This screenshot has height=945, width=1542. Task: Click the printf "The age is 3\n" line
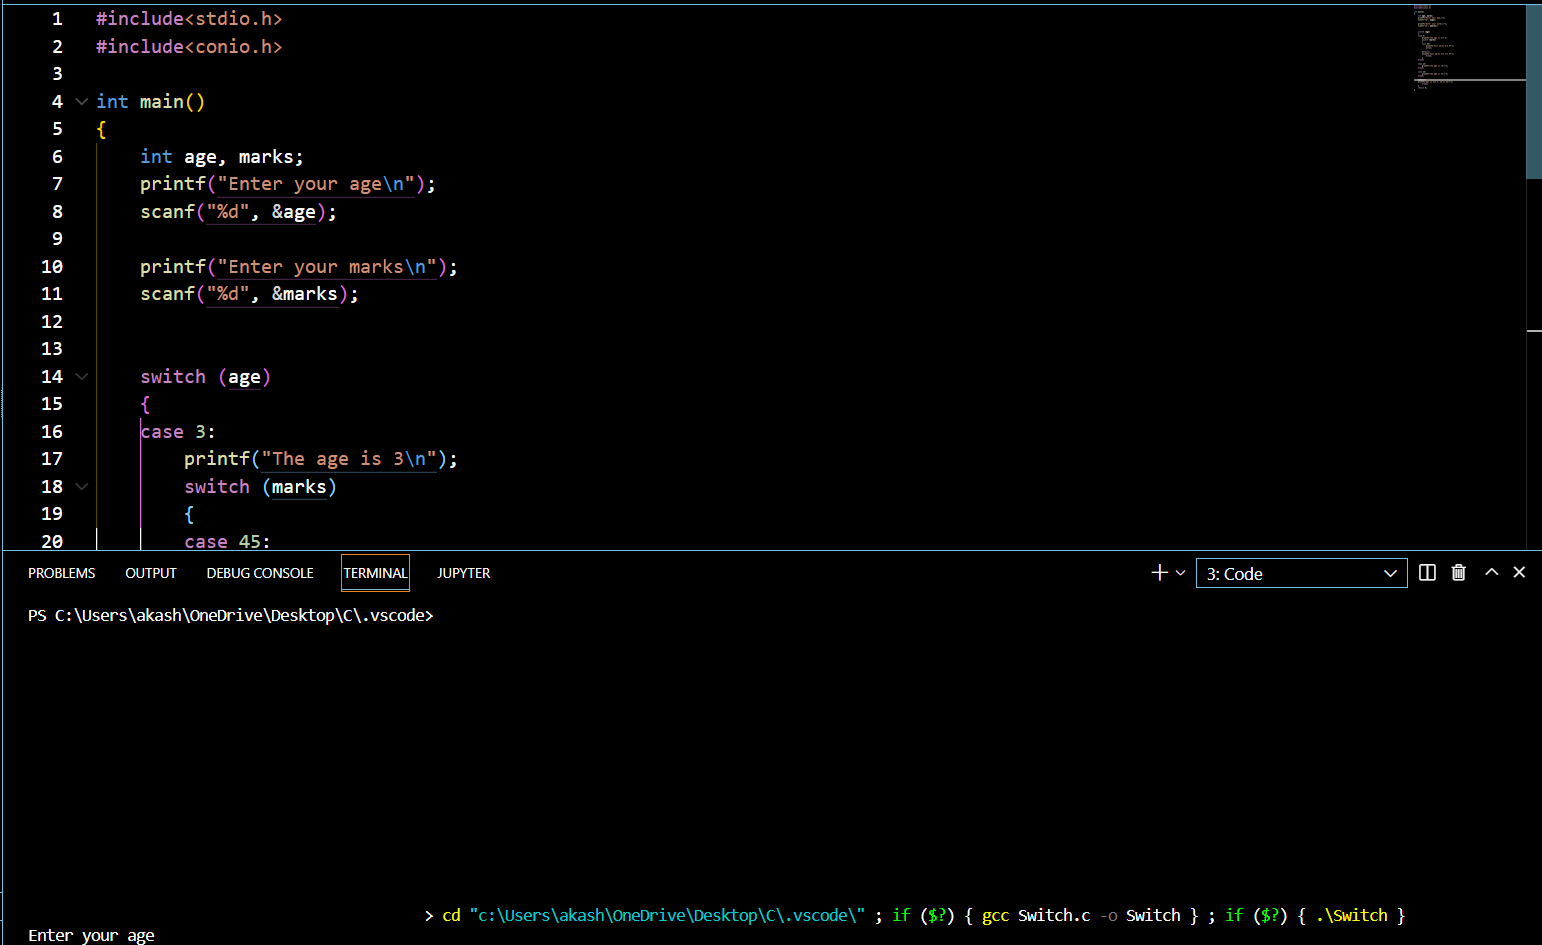click(321, 459)
